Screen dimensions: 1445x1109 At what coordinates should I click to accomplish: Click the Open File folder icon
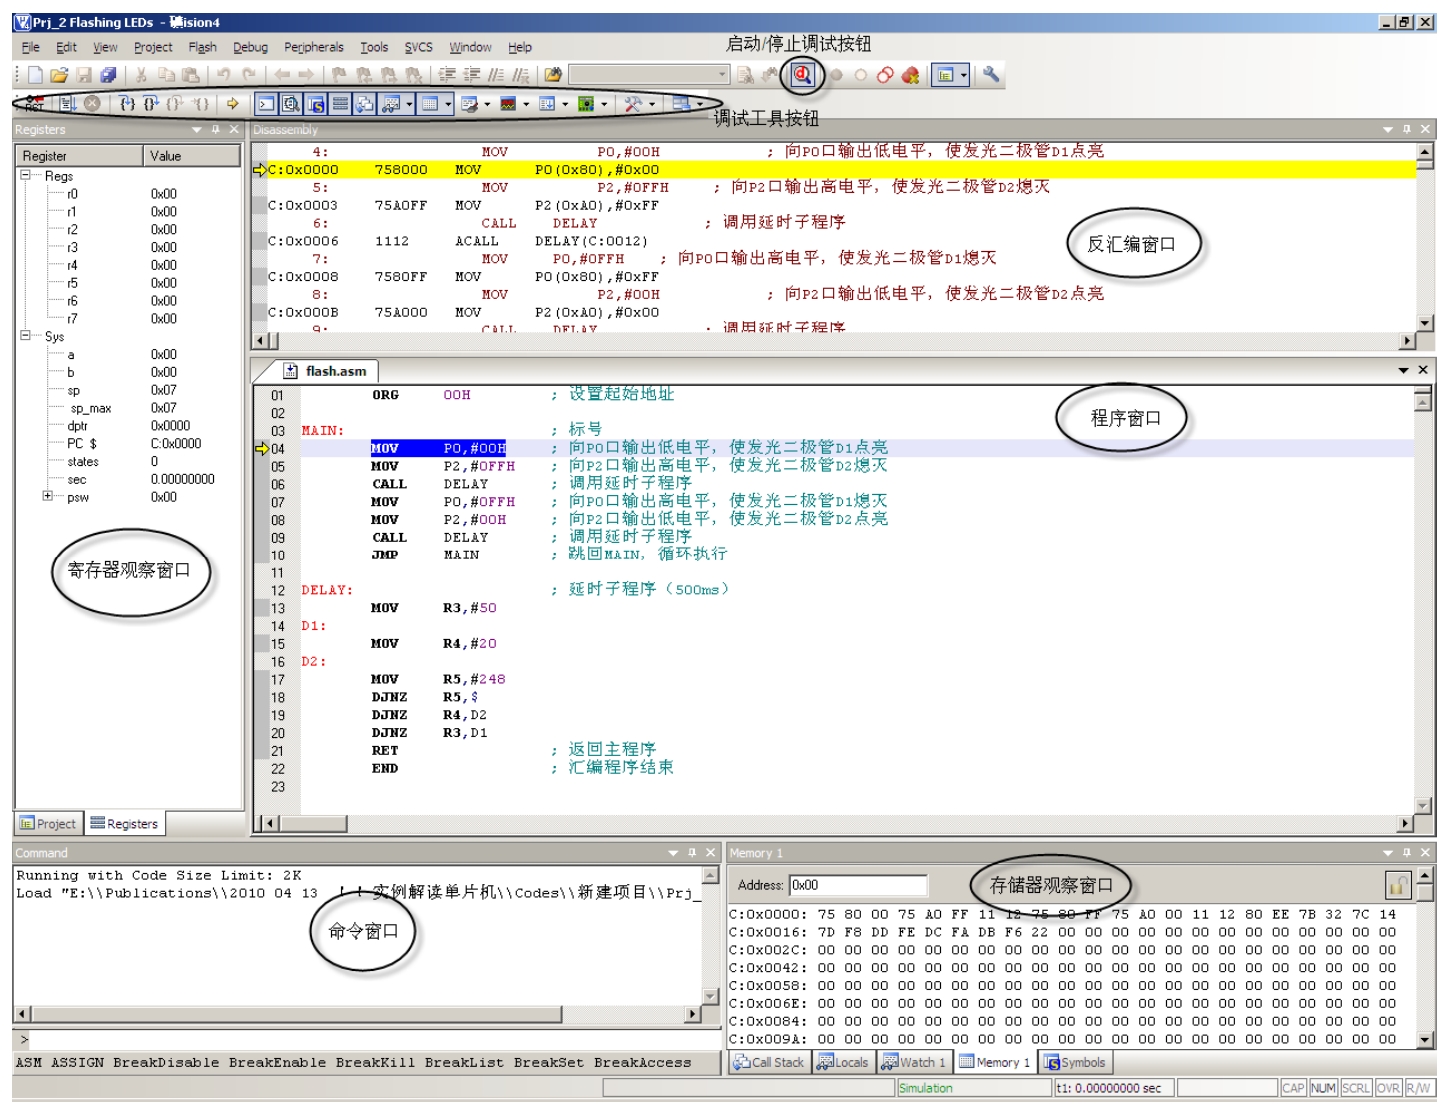point(59,75)
